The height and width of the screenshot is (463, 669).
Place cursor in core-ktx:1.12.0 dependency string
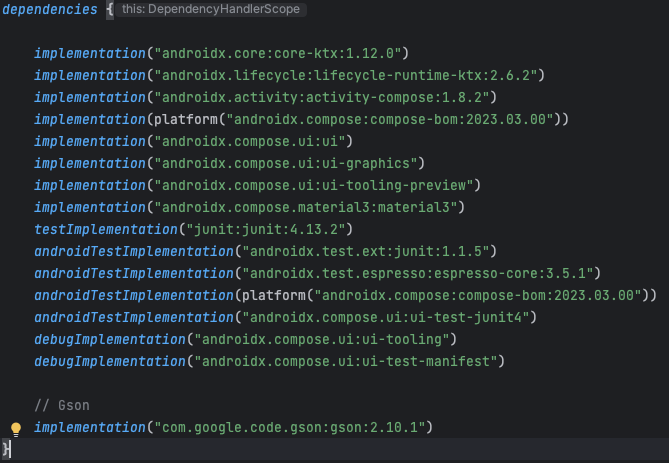(x=277, y=53)
